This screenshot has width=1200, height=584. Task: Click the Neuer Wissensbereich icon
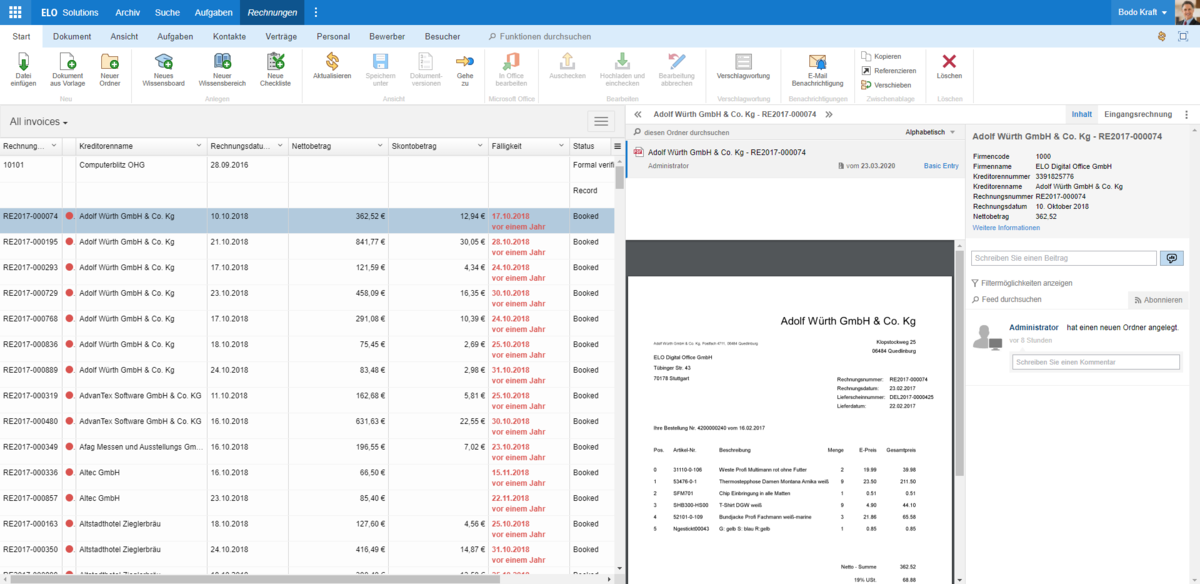click(222, 62)
